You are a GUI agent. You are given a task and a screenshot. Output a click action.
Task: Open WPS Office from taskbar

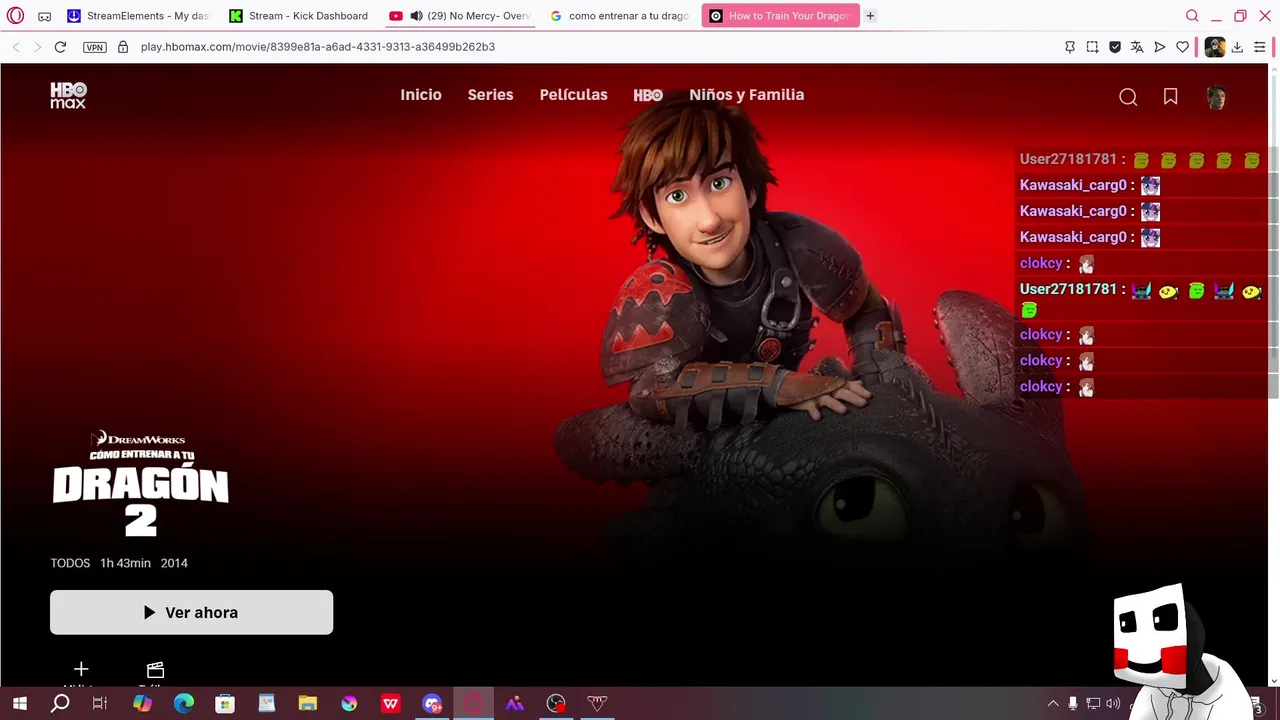tap(390, 704)
